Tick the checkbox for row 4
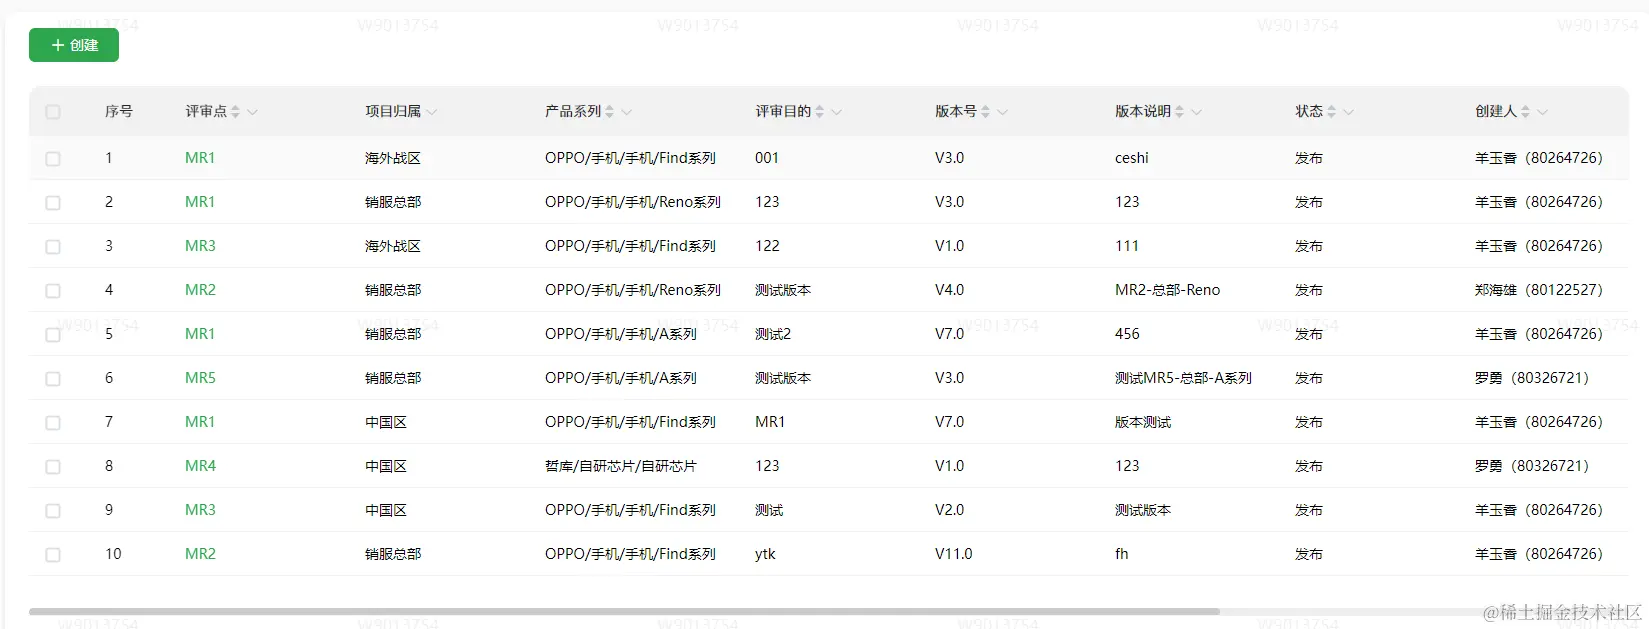1649x629 pixels. tap(53, 291)
